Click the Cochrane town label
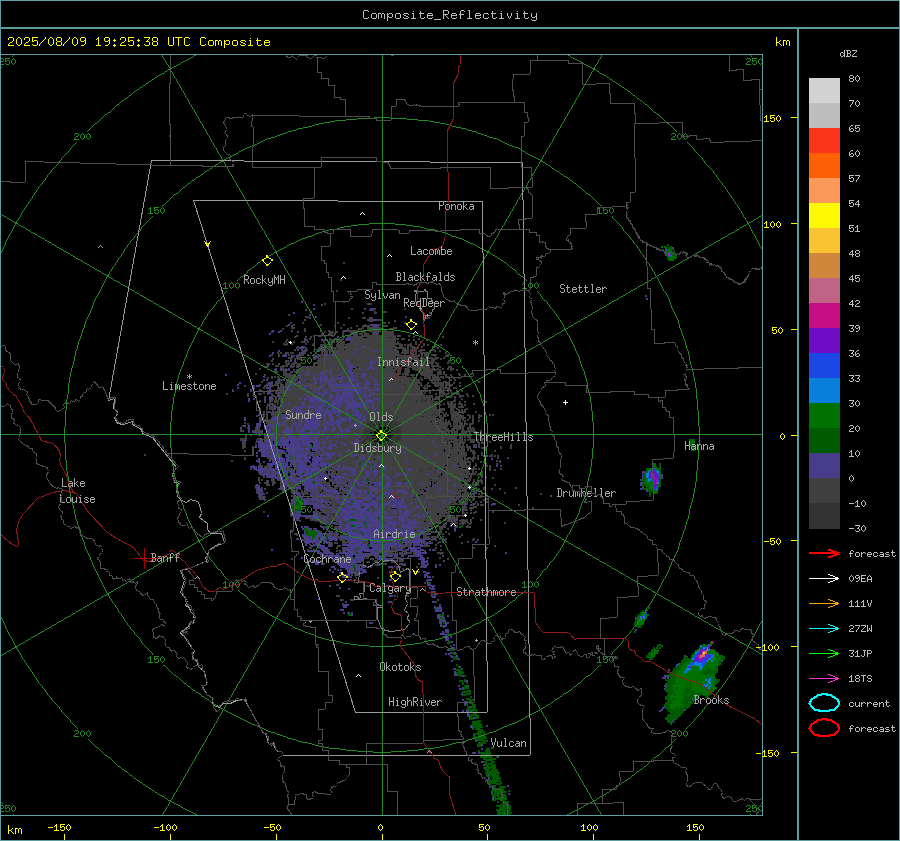The width and height of the screenshot is (900, 841). (x=327, y=559)
